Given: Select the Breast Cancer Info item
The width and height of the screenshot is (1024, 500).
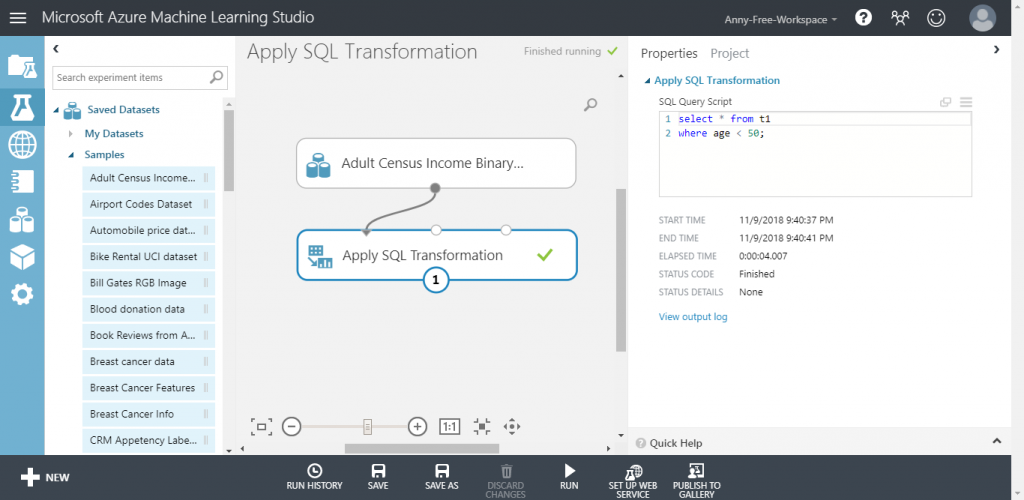Looking at the screenshot, I should [148, 414].
